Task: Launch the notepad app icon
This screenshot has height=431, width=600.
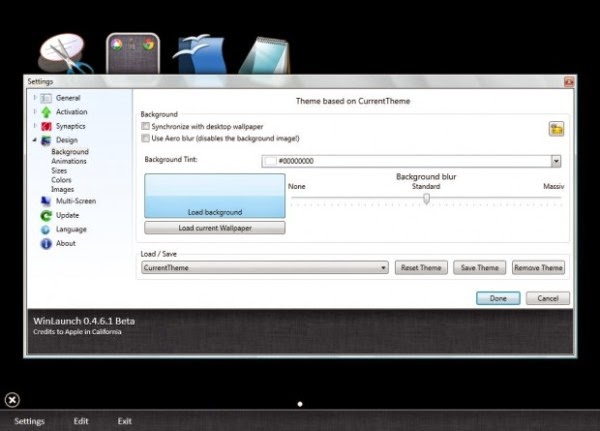Action: pos(264,55)
